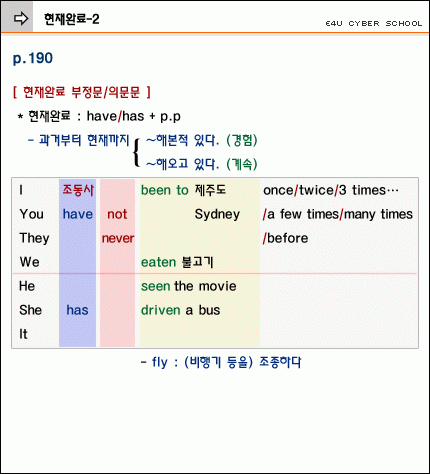Click the have/has + p.p formula line
The width and height of the screenshot is (430, 474).
point(99,116)
